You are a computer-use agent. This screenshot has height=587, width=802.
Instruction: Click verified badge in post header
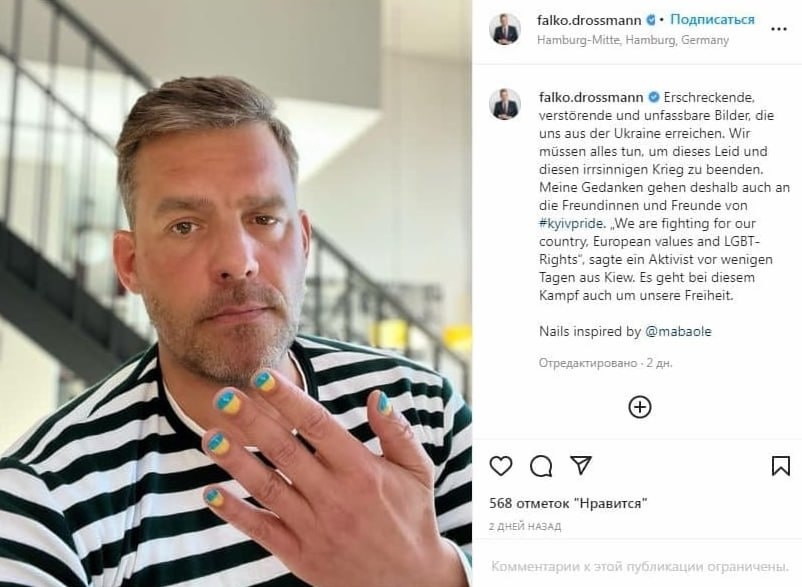click(651, 20)
